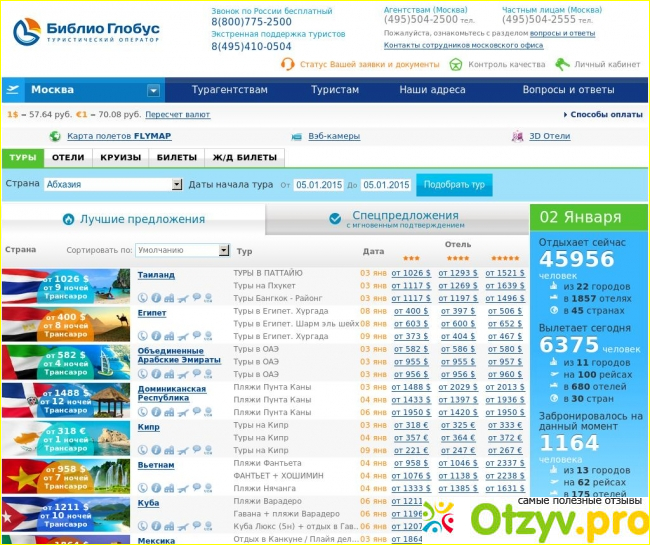
Task: Click the quality control badge icon
Action: click(456, 64)
